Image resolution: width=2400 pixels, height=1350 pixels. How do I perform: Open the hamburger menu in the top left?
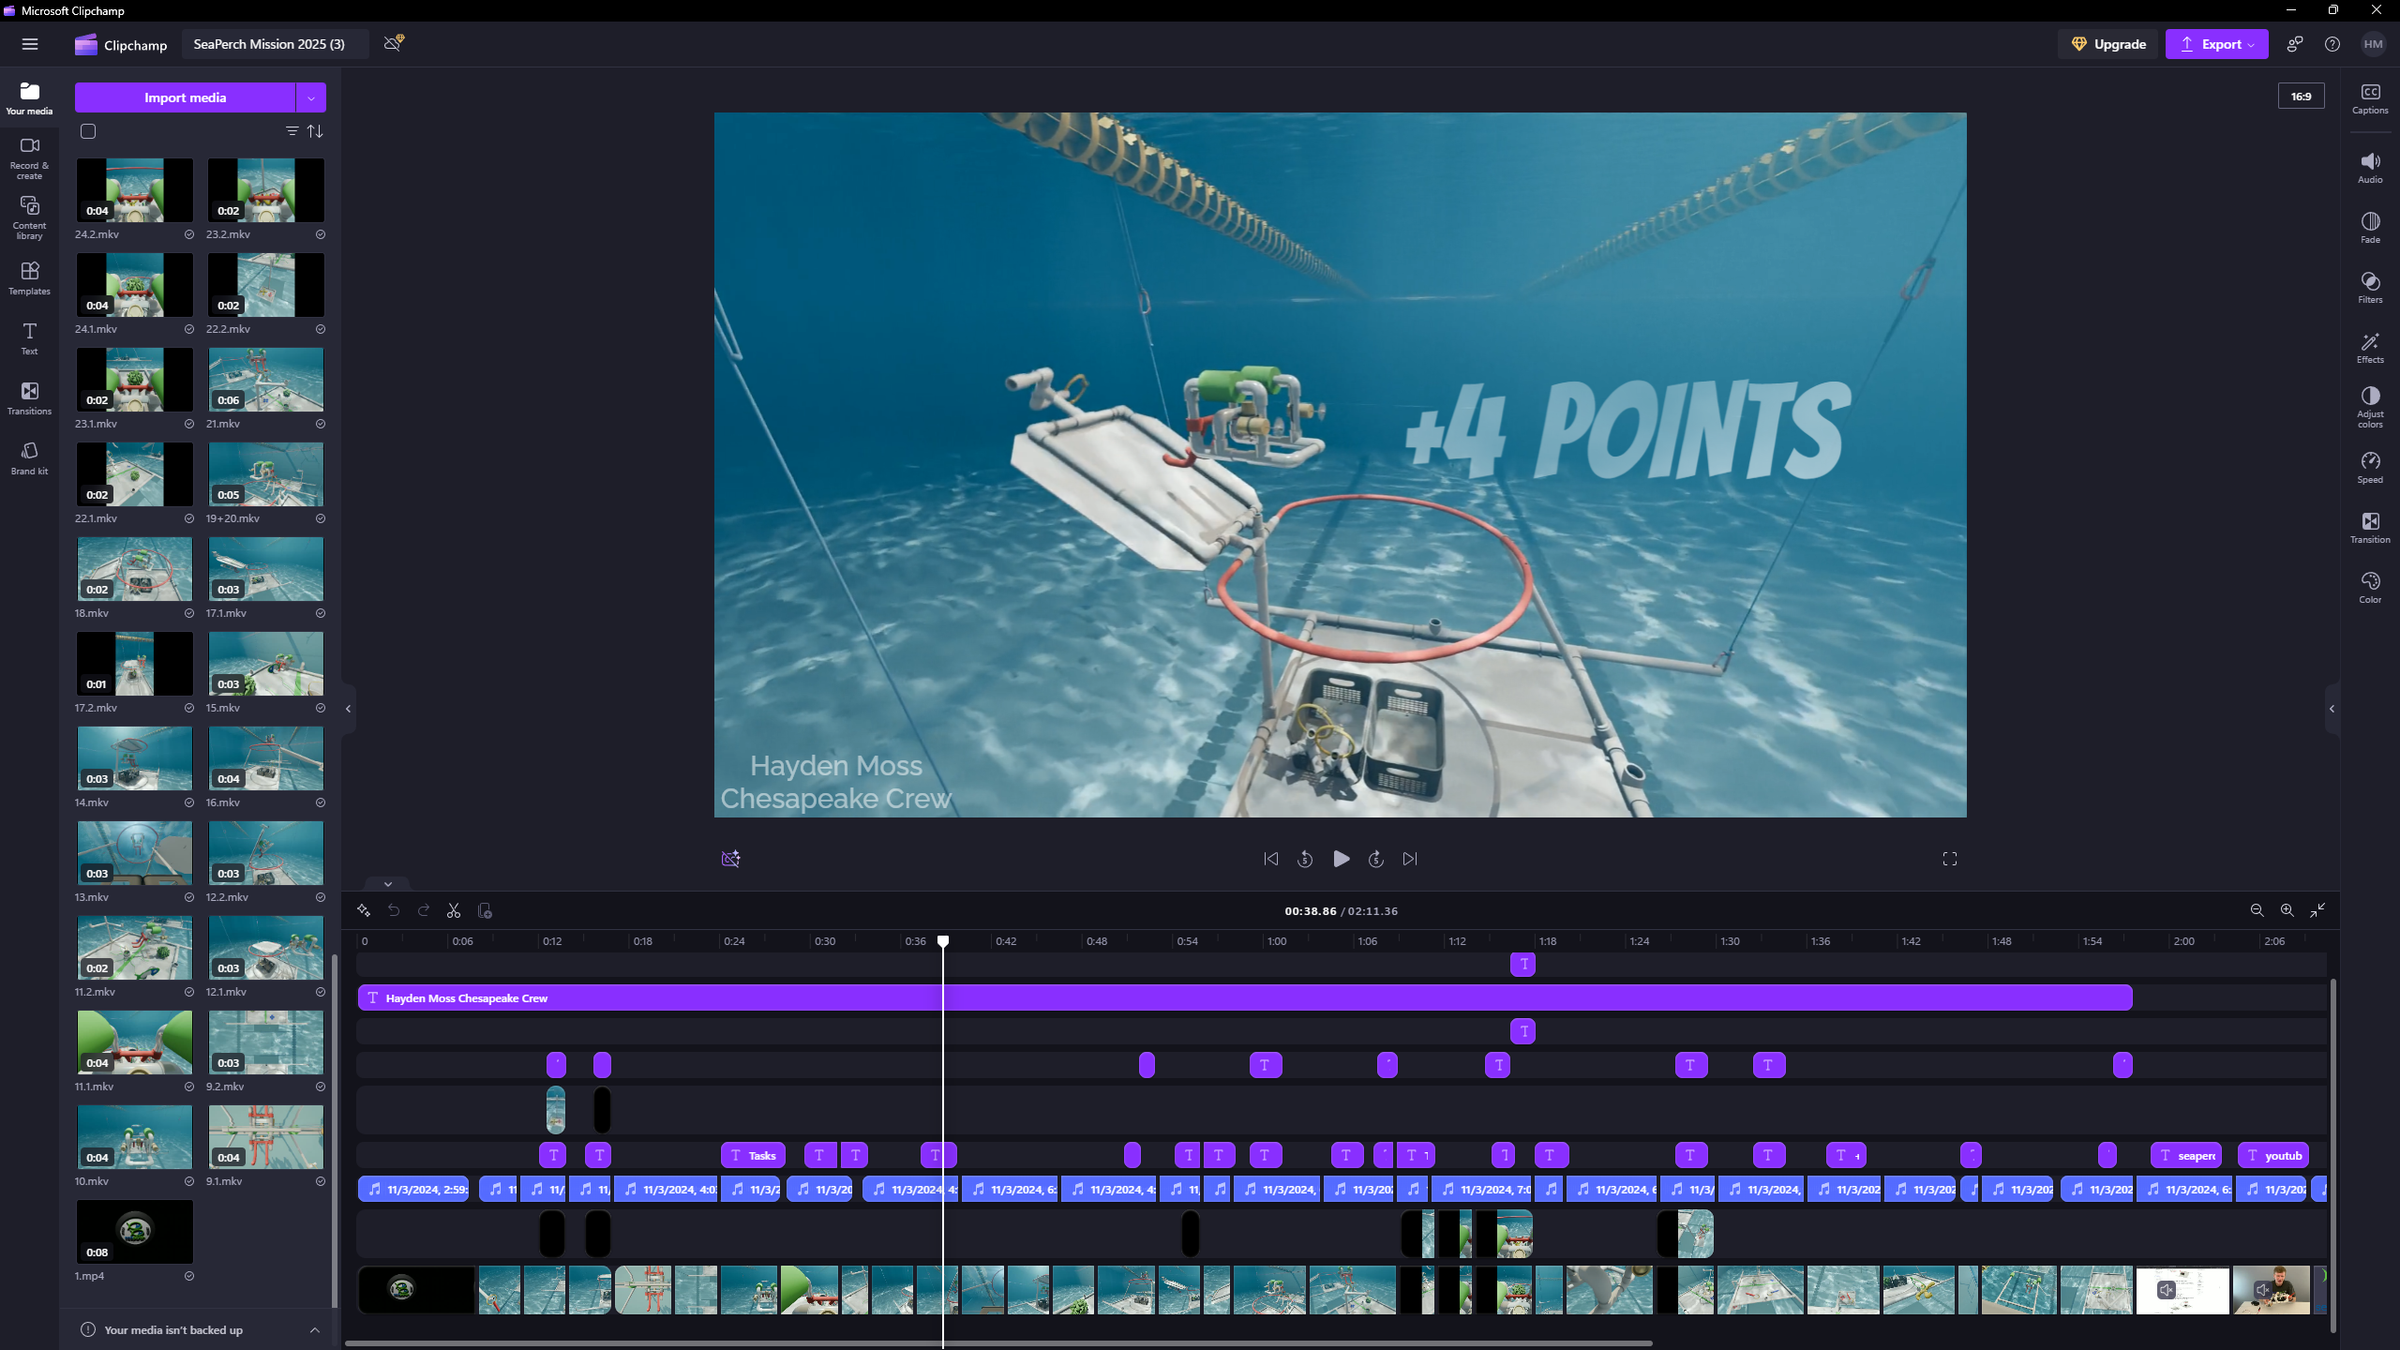(x=30, y=44)
